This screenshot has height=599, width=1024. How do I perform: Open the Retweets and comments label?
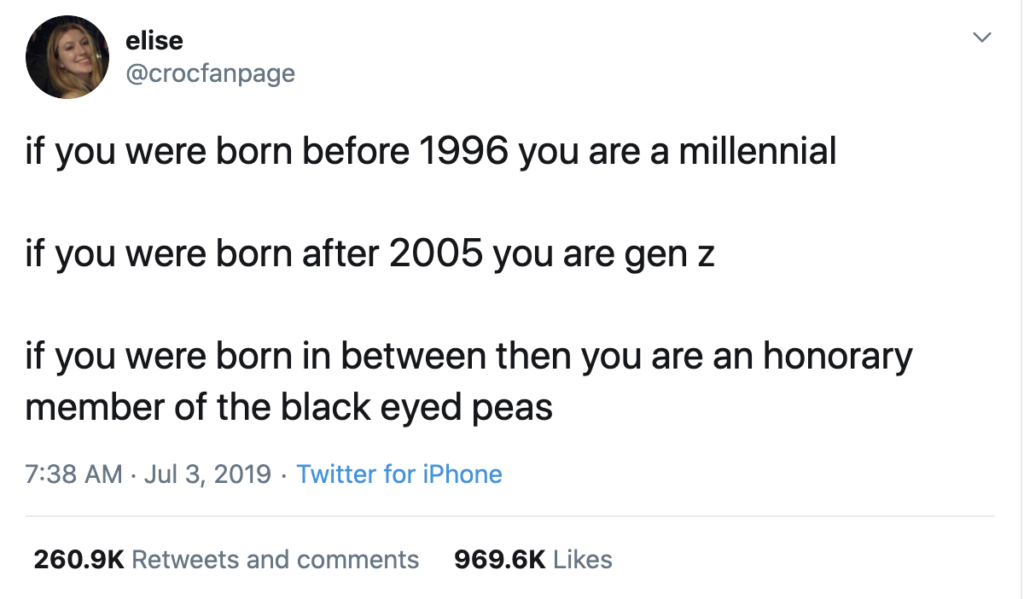pyautogui.click(x=275, y=560)
